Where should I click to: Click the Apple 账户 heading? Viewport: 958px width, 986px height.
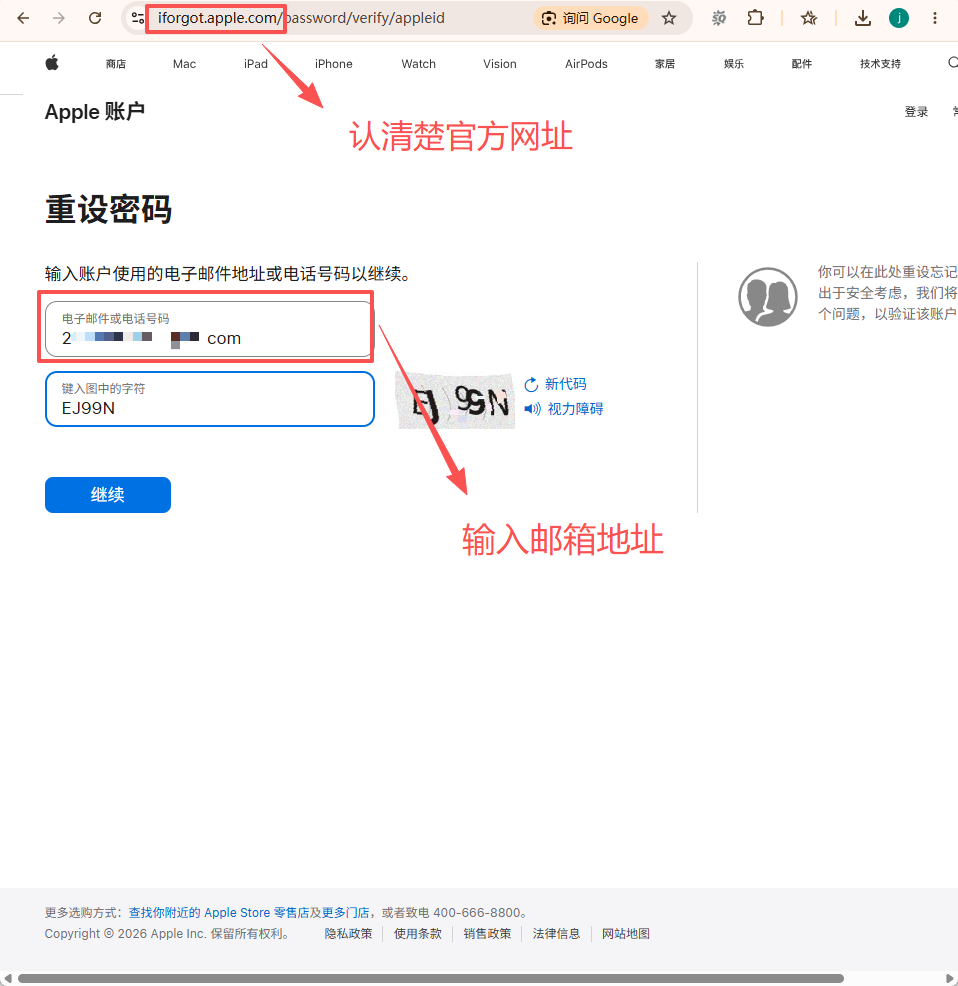pos(94,112)
